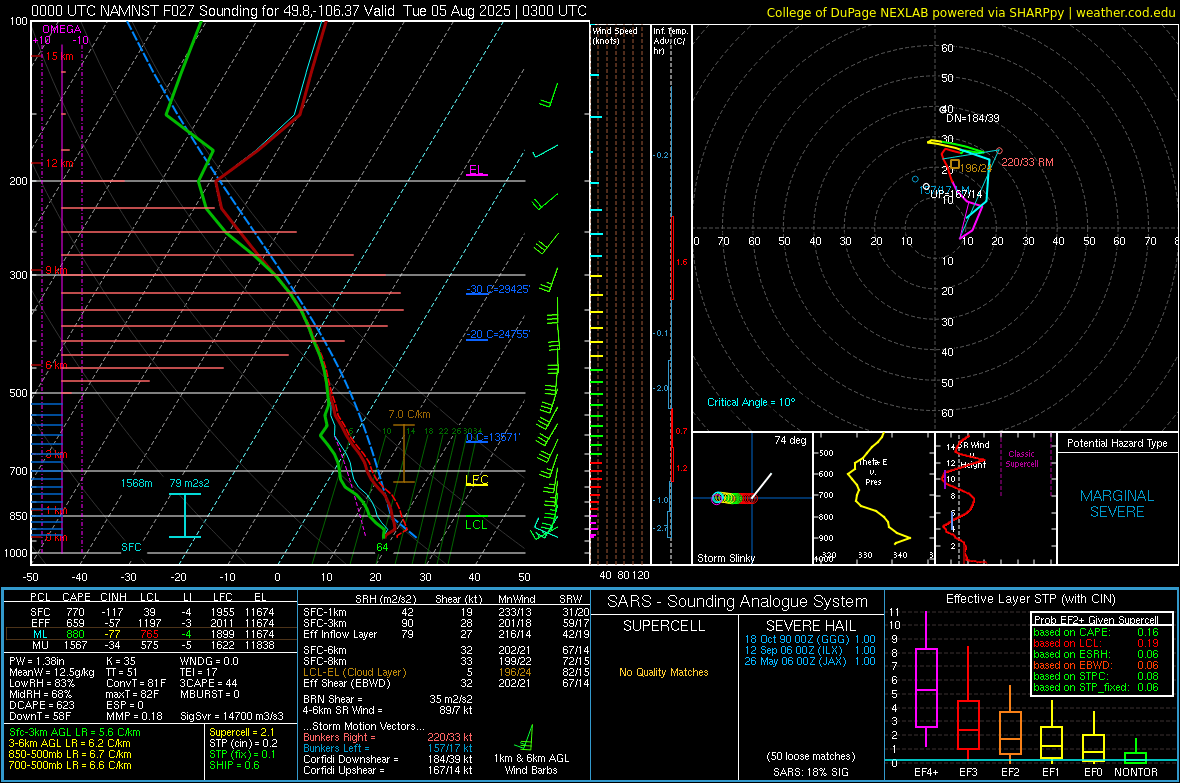This screenshot has height=783, width=1180.
Task: Click the PW = 1.38in value
Action: pos(37,661)
